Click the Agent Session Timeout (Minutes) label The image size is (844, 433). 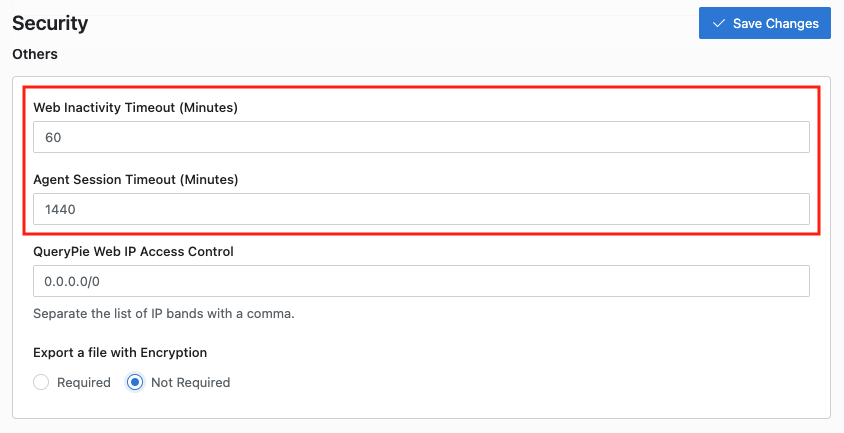(x=136, y=179)
